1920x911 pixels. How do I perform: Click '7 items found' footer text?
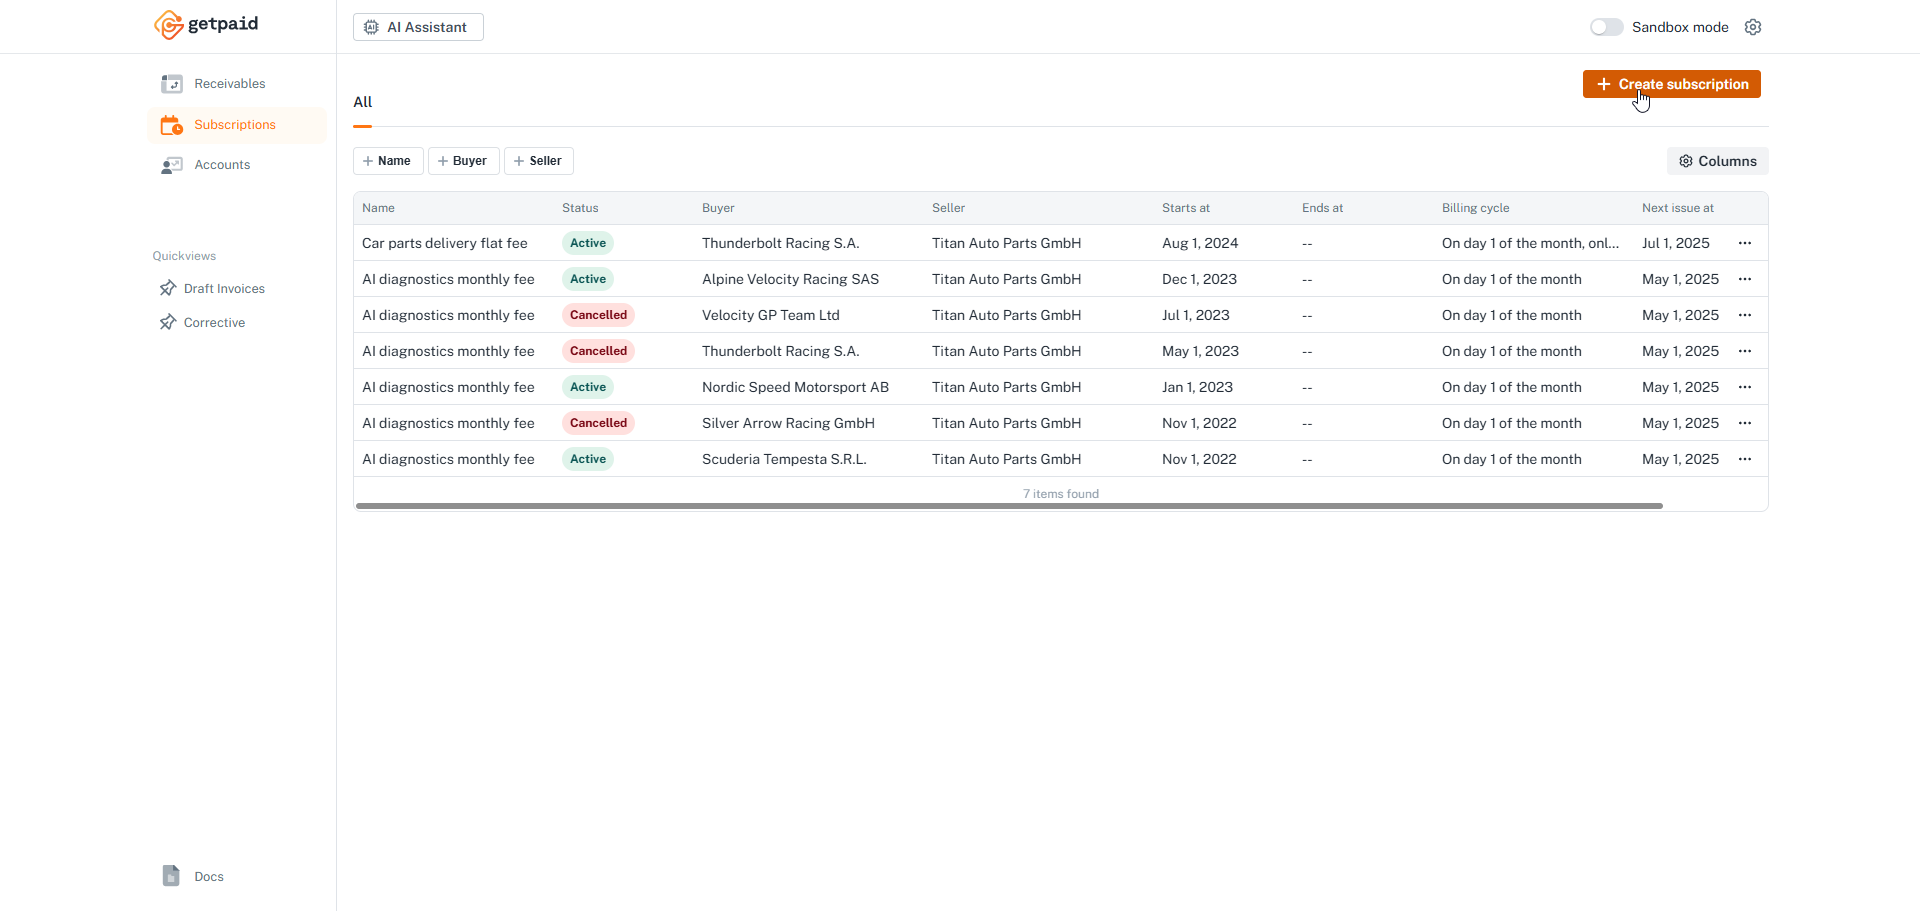tap(1060, 494)
